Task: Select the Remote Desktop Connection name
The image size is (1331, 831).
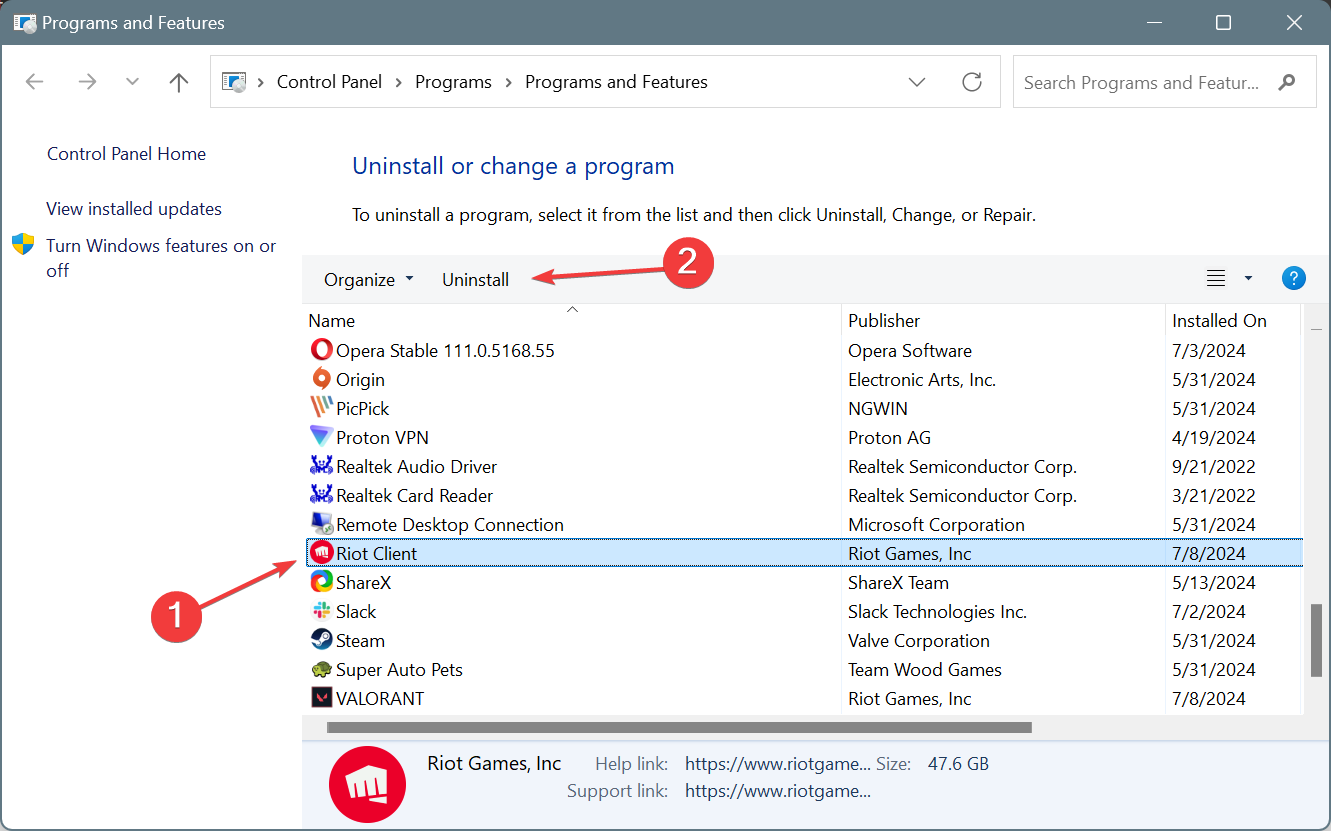Action: [x=450, y=525]
